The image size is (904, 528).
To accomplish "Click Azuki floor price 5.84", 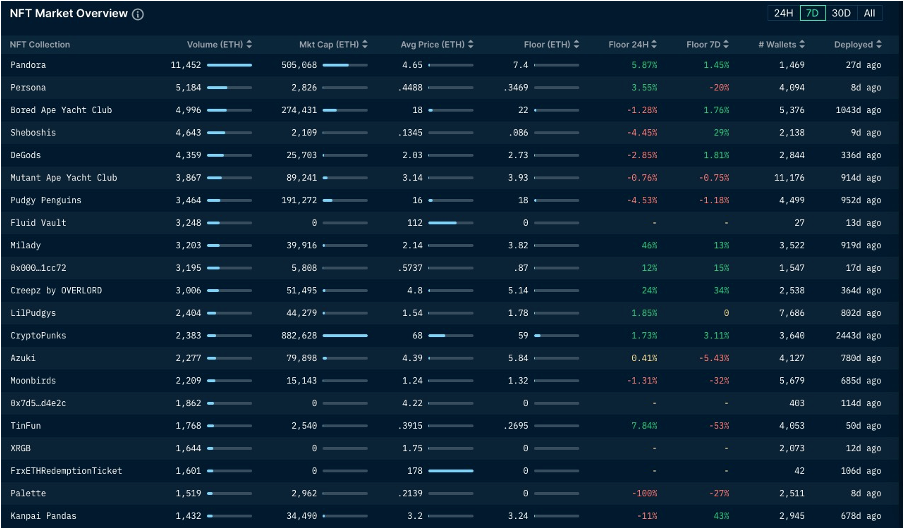I will point(518,358).
